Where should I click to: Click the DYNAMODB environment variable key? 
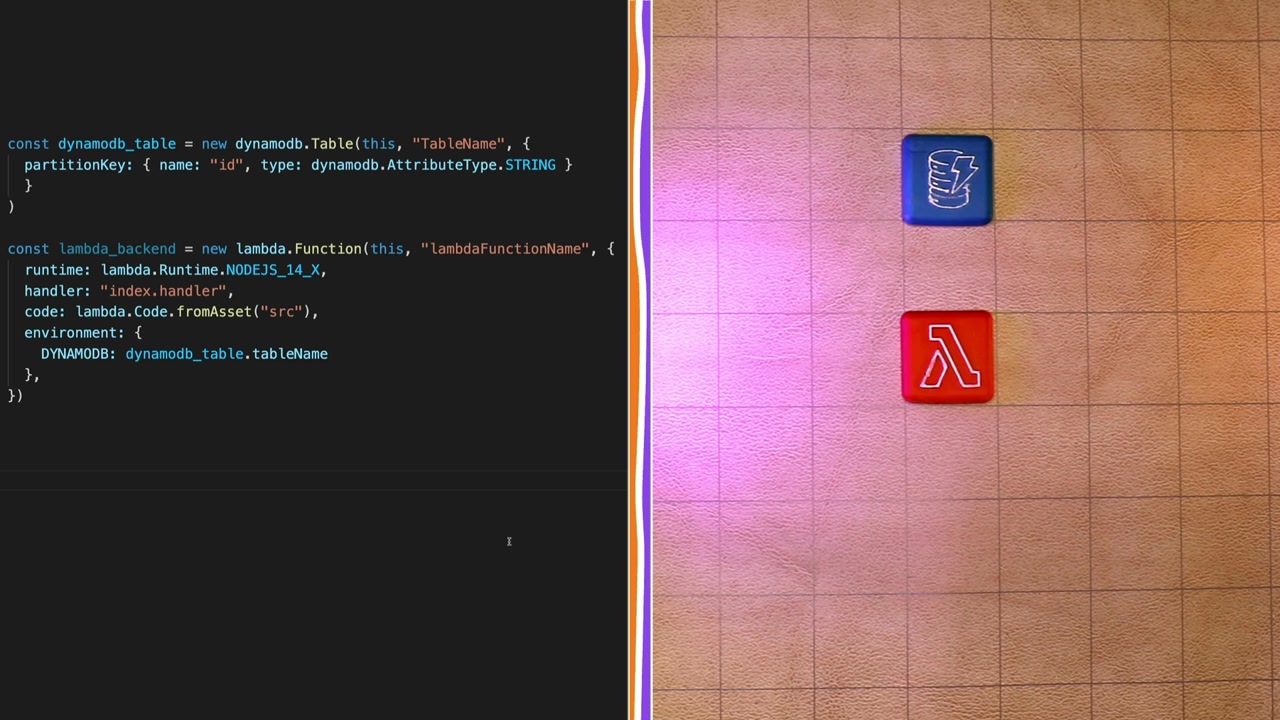tap(75, 354)
